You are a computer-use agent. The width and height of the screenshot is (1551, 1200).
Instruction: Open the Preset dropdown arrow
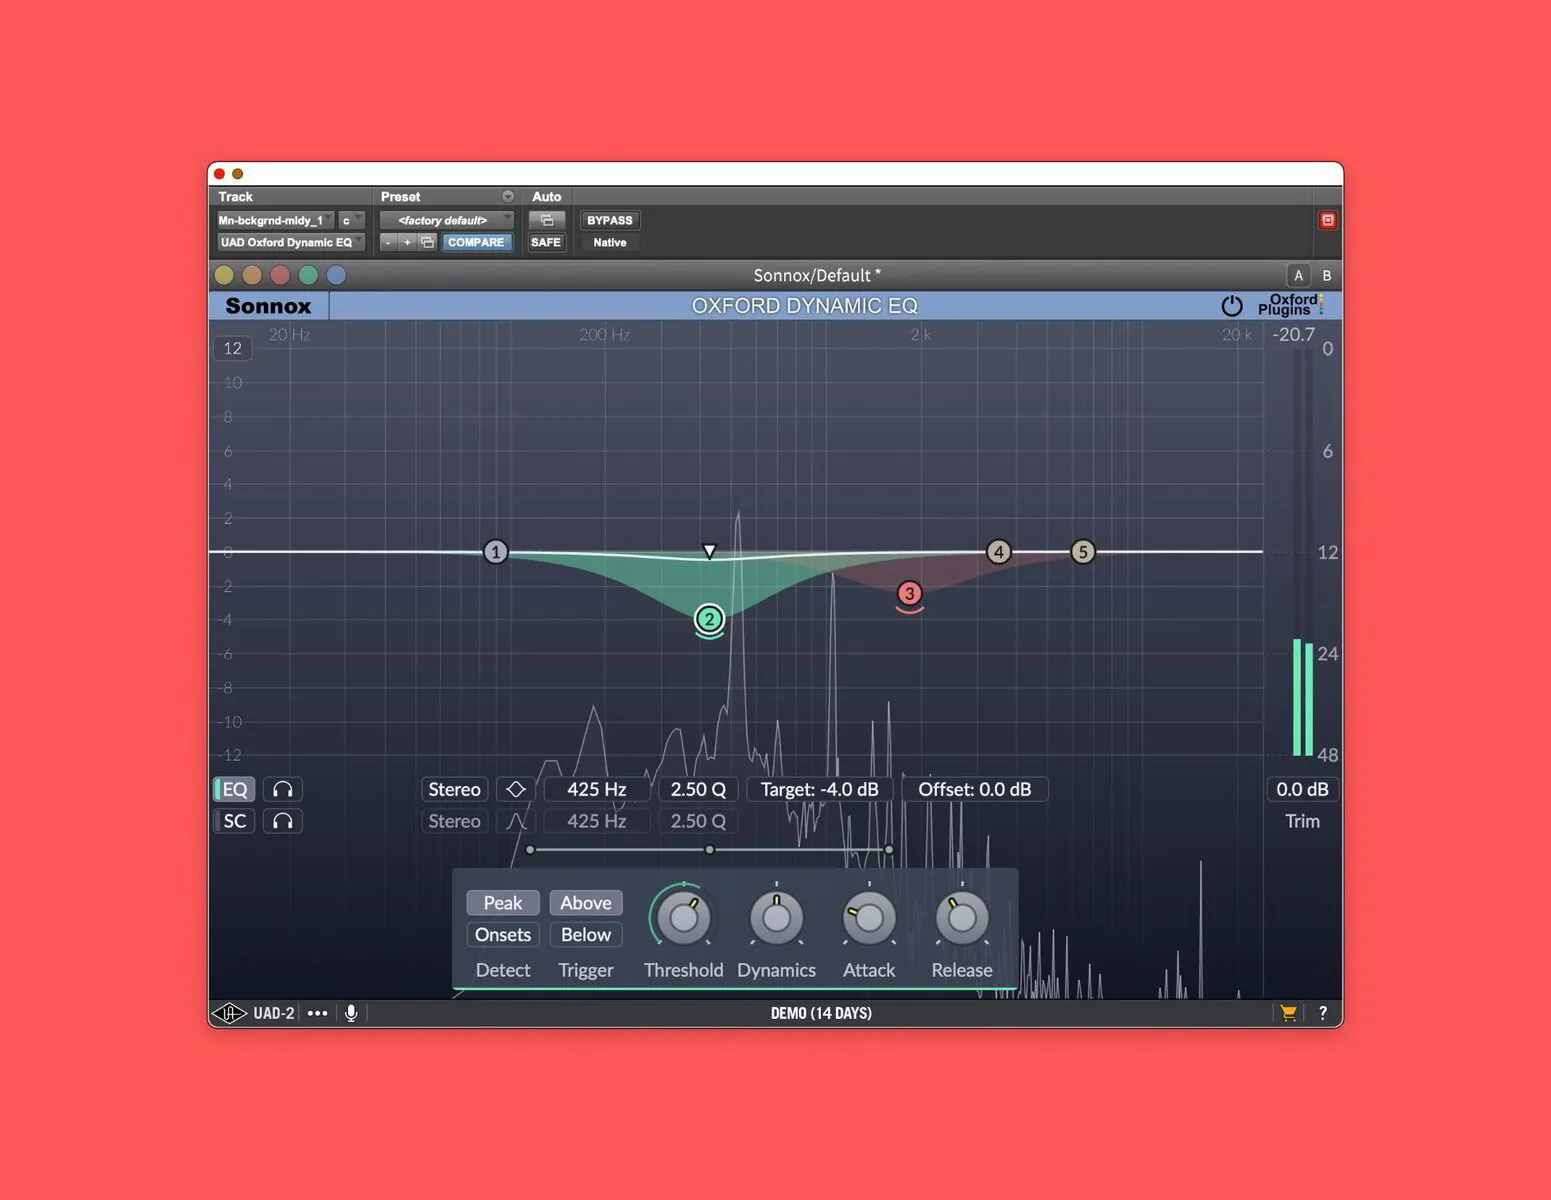coord(508,196)
